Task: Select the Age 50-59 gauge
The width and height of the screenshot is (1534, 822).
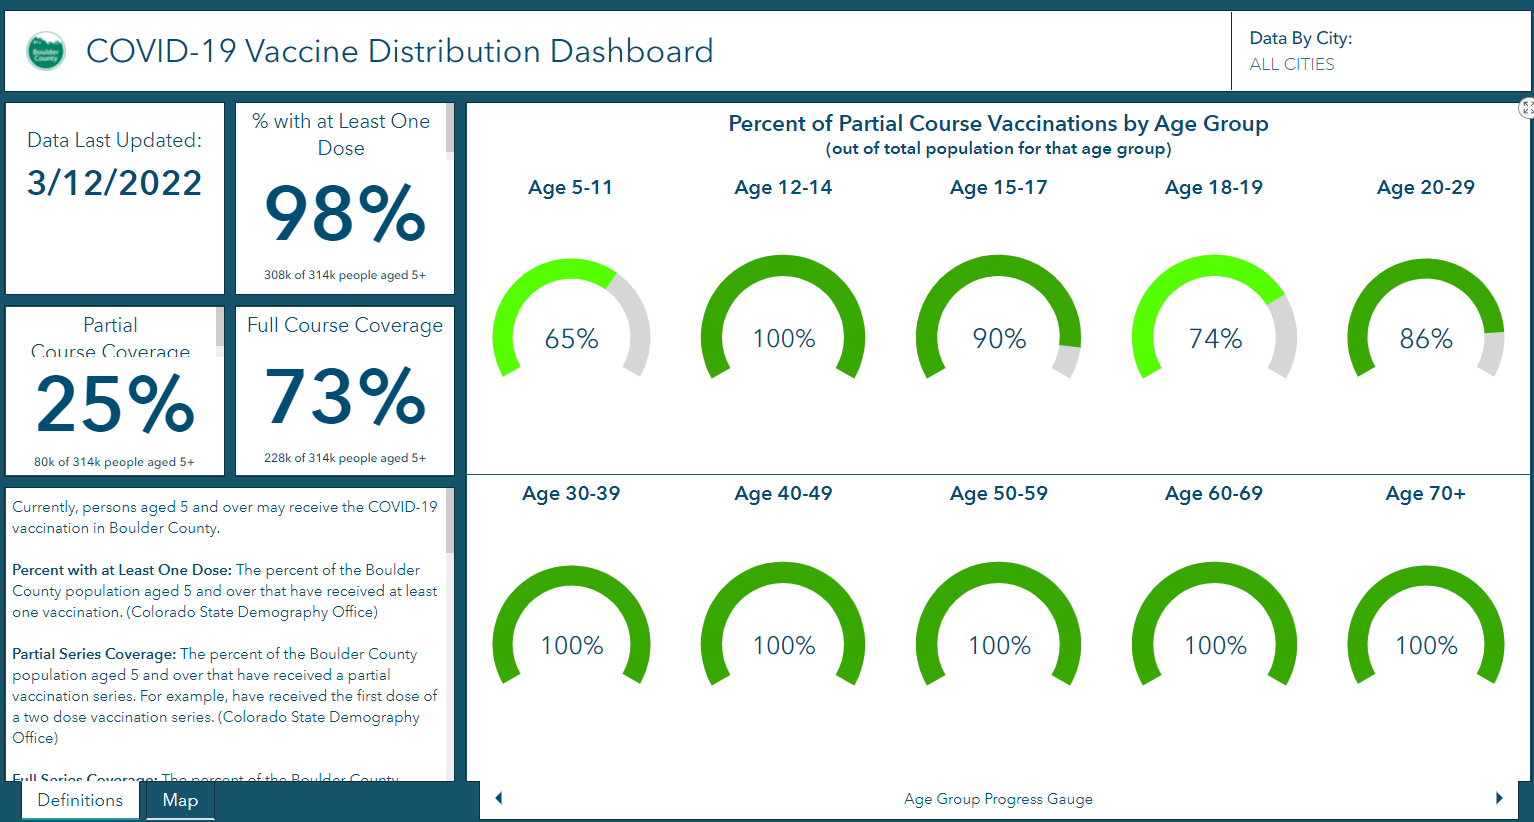Action: tap(999, 625)
